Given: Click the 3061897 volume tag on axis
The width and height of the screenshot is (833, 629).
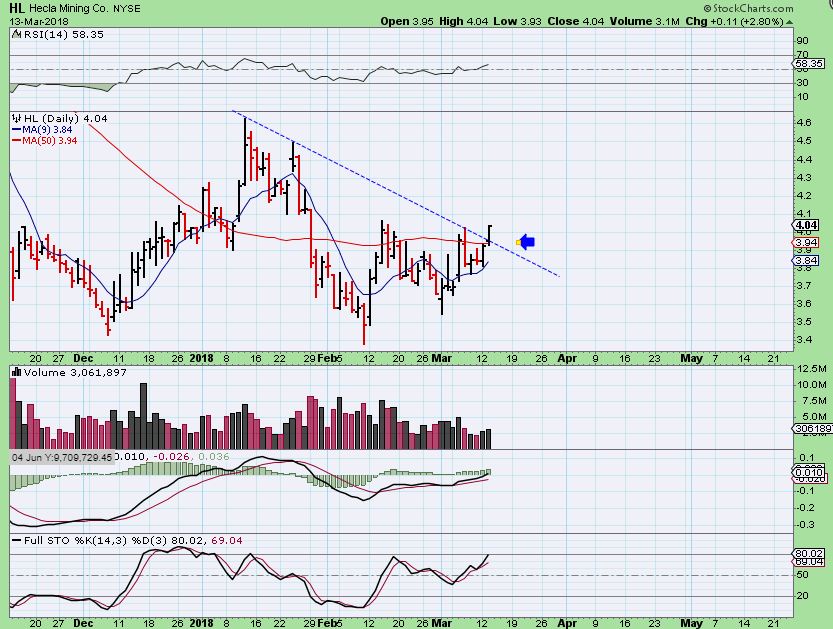Looking at the screenshot, I should tap(812, 428).
